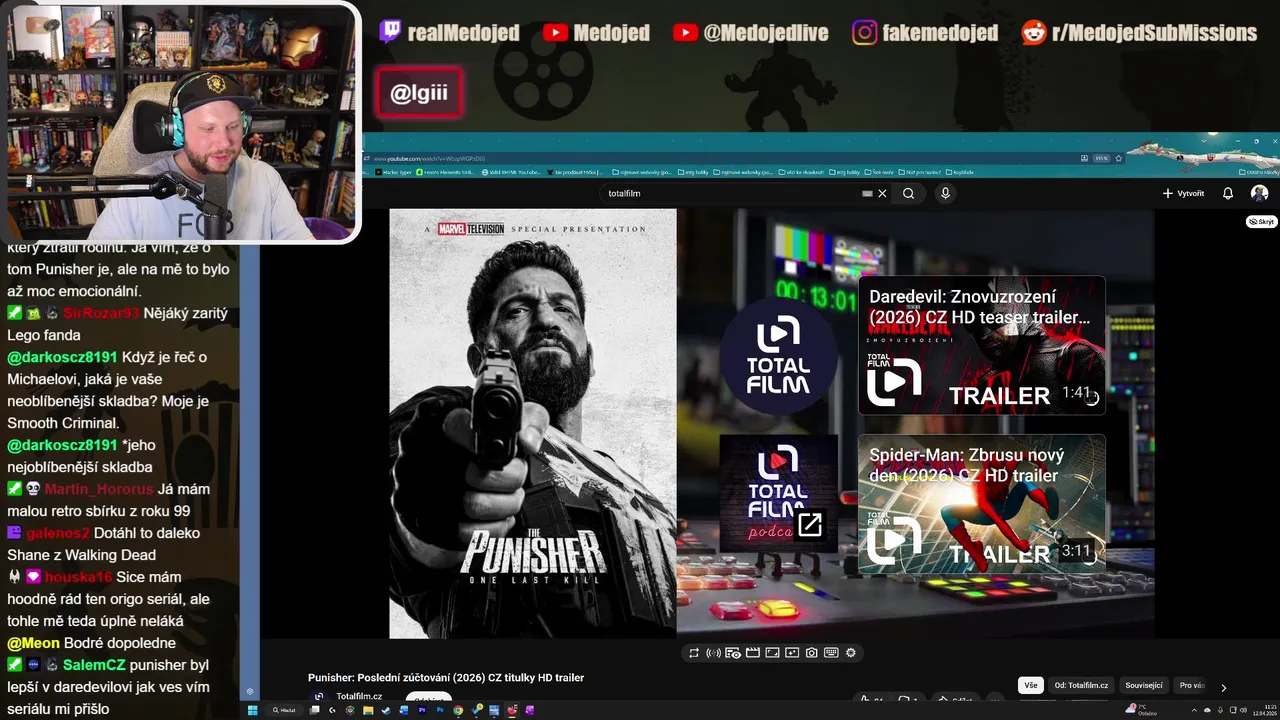1280x720 pixels.
Task: Open the YouTube notifications bell
Action: click(1228, 193)
